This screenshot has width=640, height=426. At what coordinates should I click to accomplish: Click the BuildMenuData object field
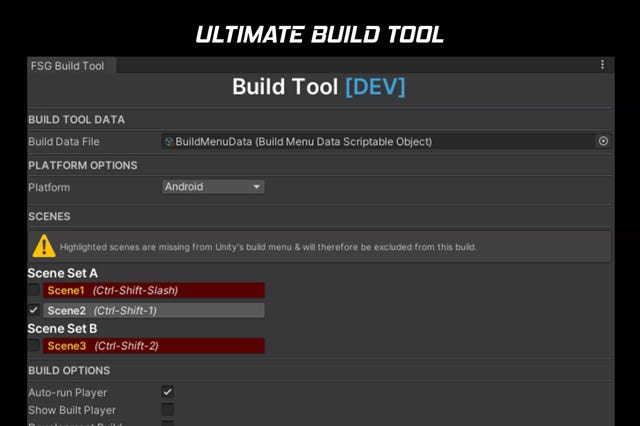[378, 142]
